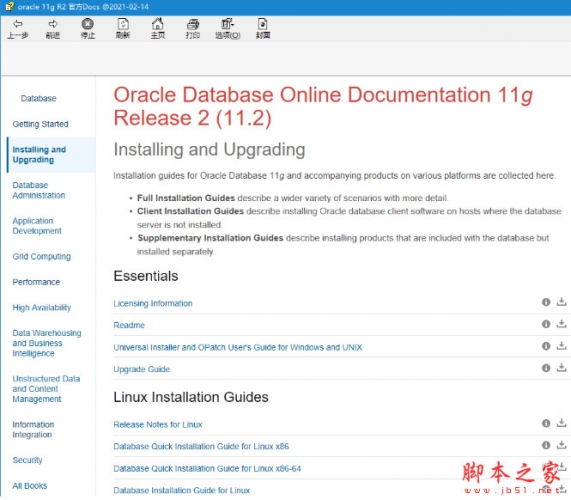571x500 pixels.
Task: Open Information Integration sidebar item
Action: click(33, 430)
